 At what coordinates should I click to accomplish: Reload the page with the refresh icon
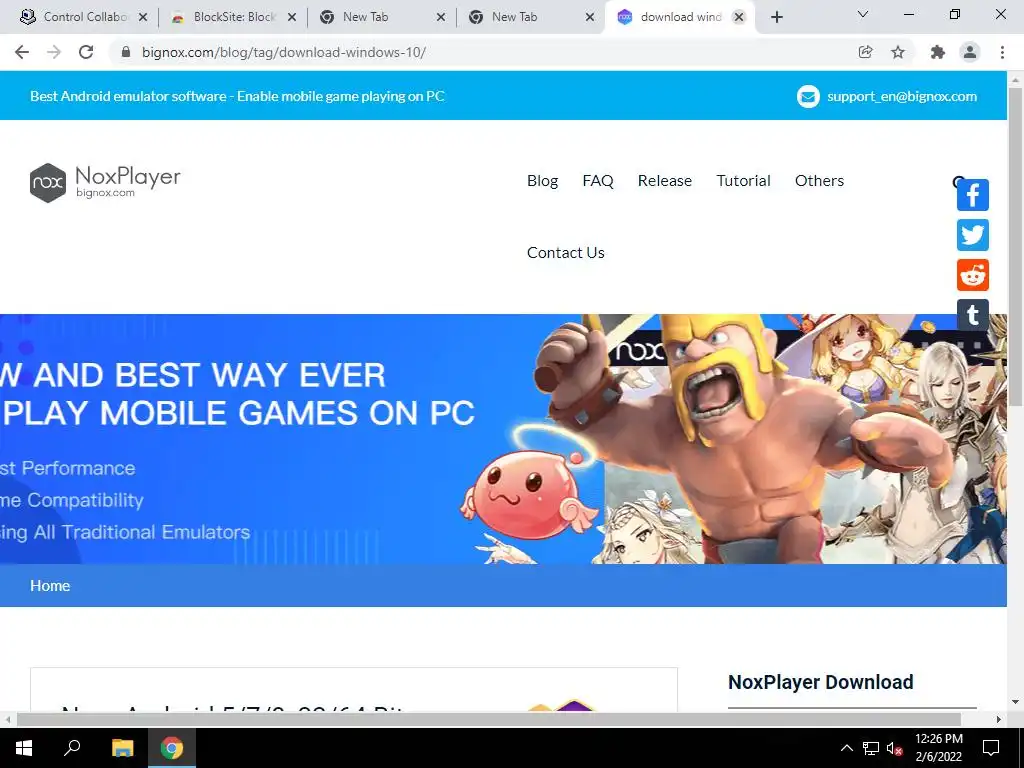[86, 52]
